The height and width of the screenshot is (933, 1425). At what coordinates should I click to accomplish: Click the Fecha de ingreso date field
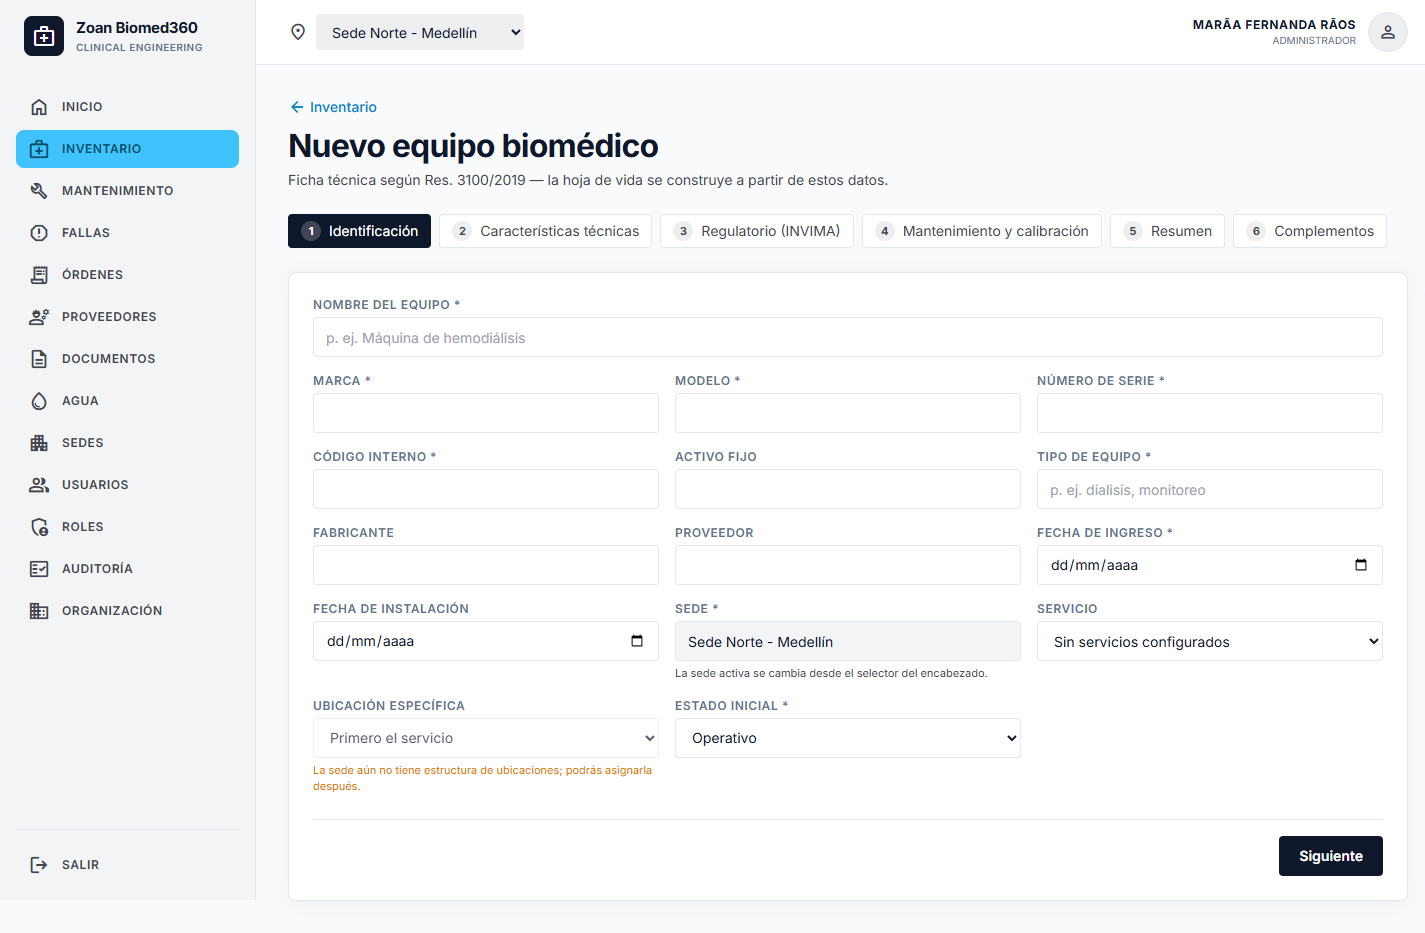click(x=1210, y=565)
